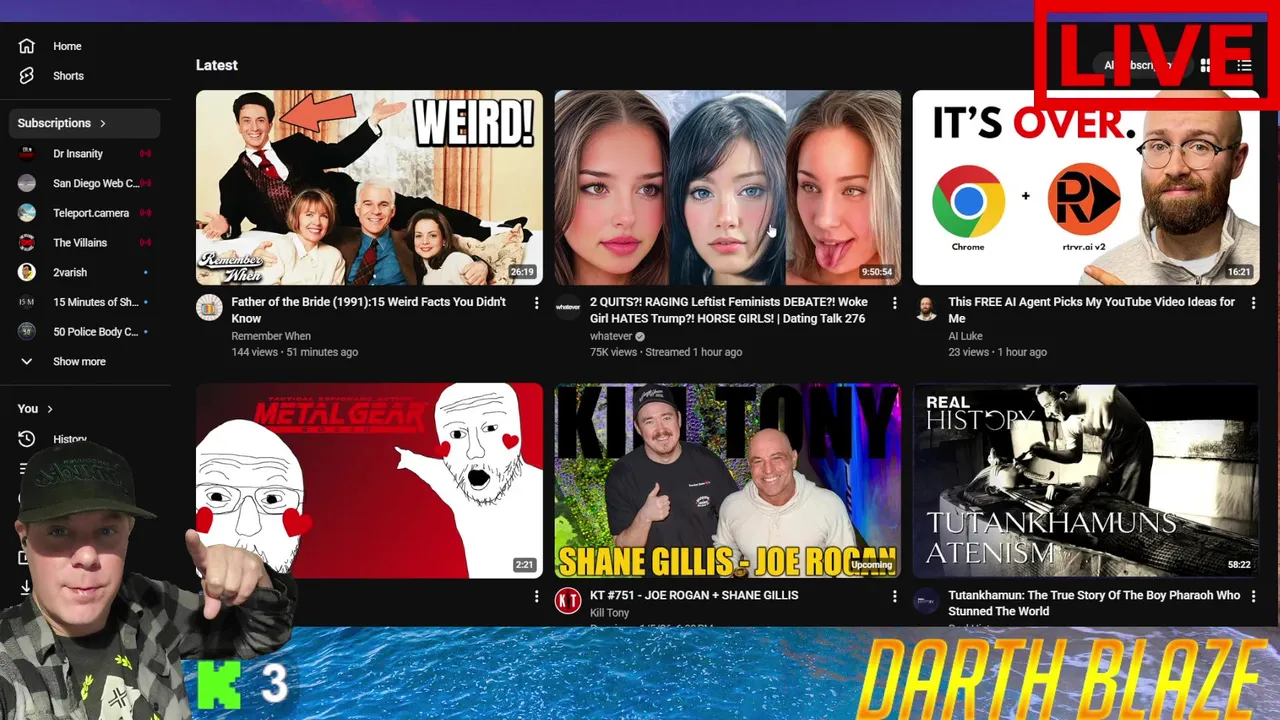Open Remember When channel avatar
This screenshot has height=720, width=1280.
coord(209,307)
